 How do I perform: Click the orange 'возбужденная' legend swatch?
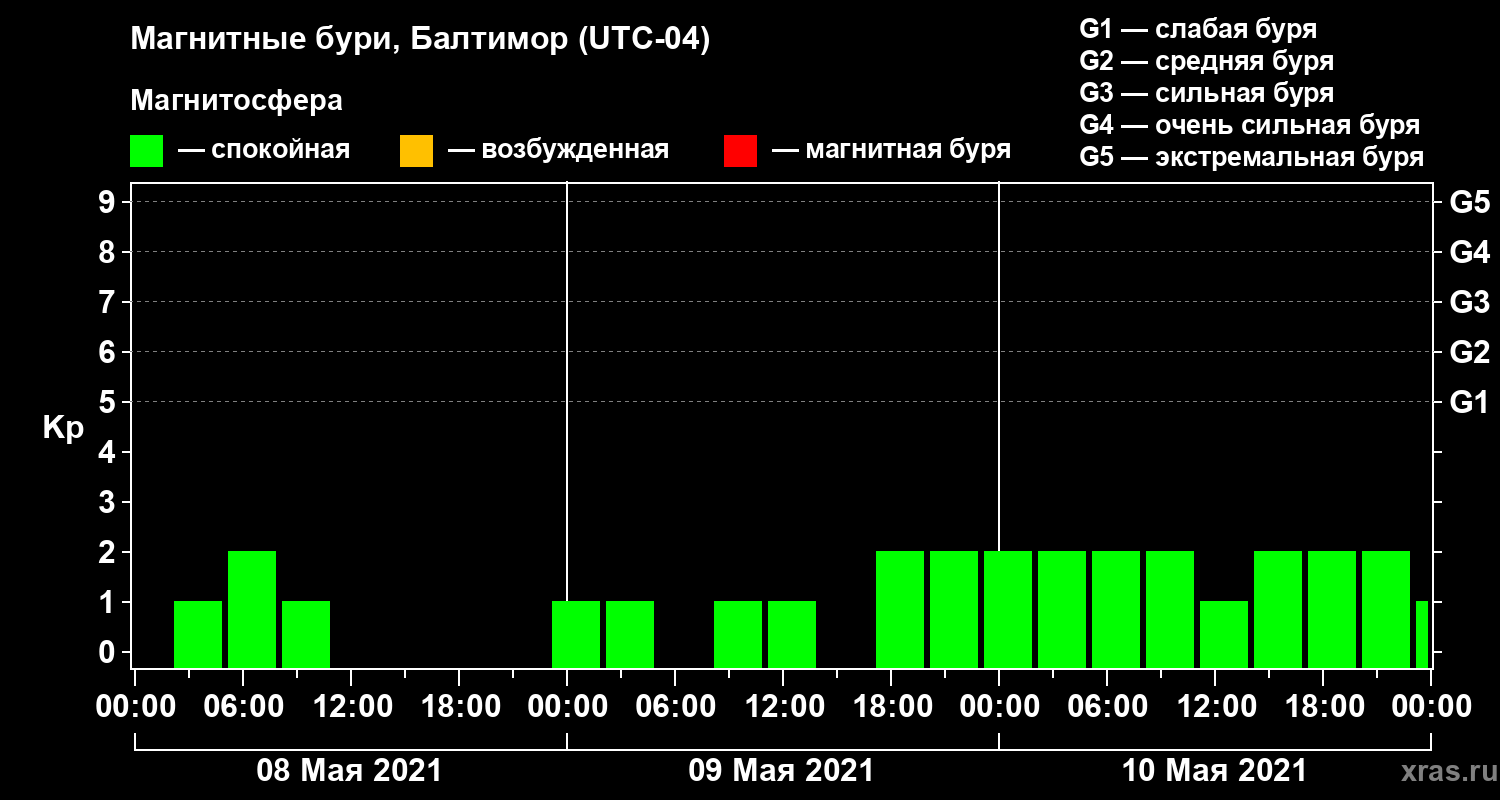coord(416,151)
